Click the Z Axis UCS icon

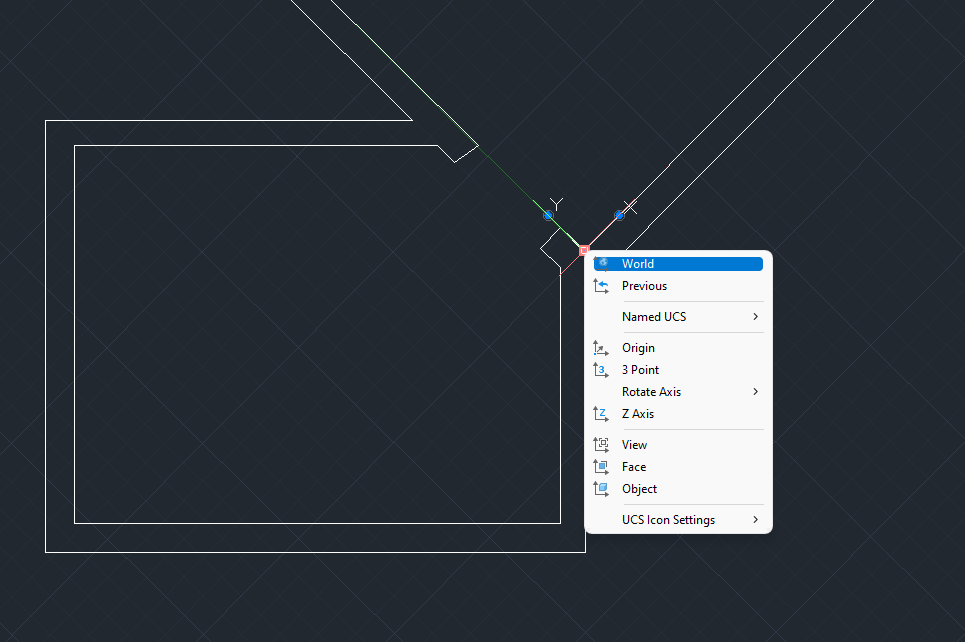tap(601, 414)
